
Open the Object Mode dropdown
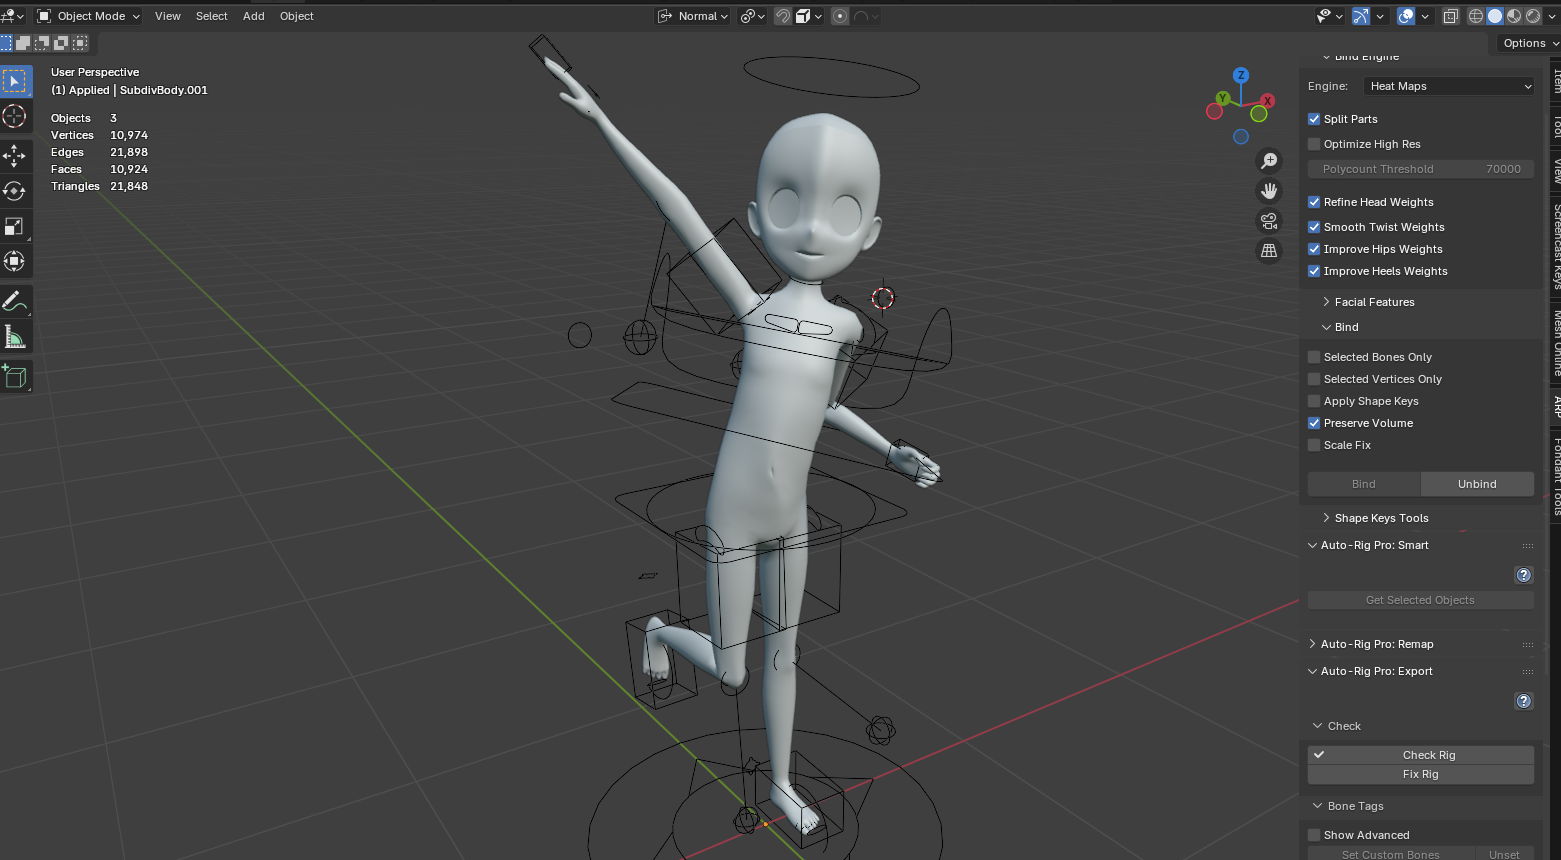pyautogui.click(x=88, y=16)
